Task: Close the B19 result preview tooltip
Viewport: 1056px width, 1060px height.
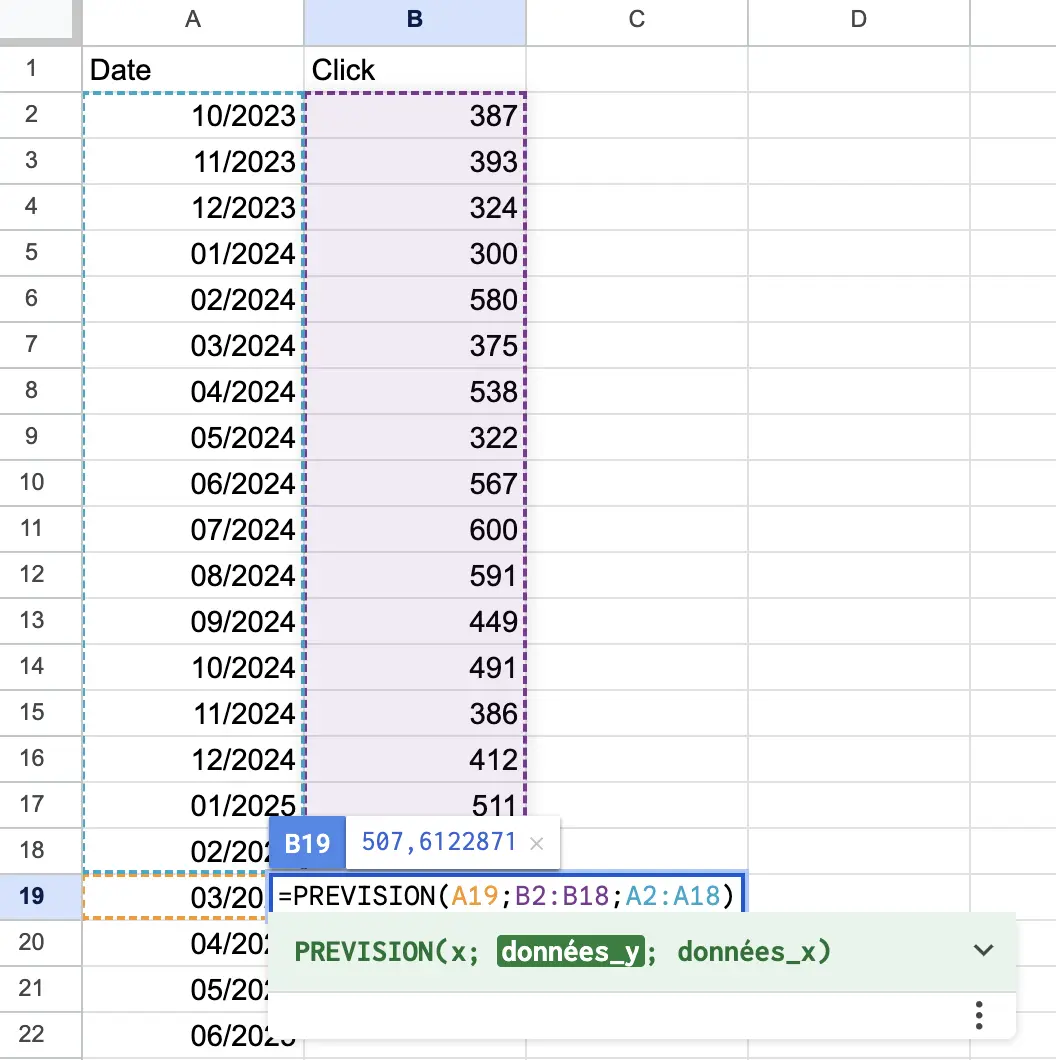Action: pos(536,844)
